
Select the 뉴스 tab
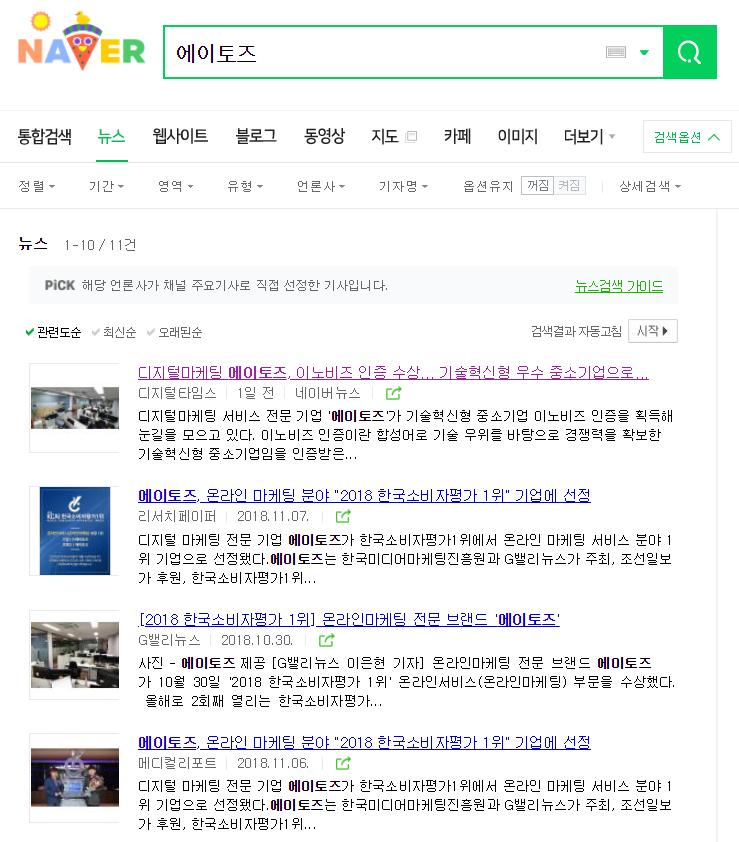point(112,136)
